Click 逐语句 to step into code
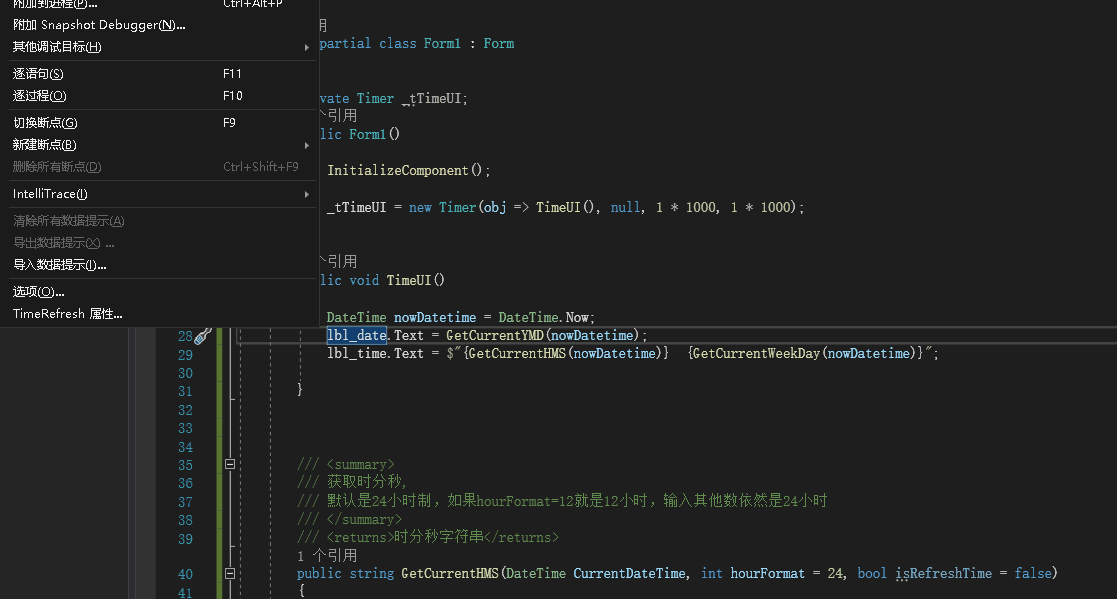The image size is (1117, 599). (38, 73)
